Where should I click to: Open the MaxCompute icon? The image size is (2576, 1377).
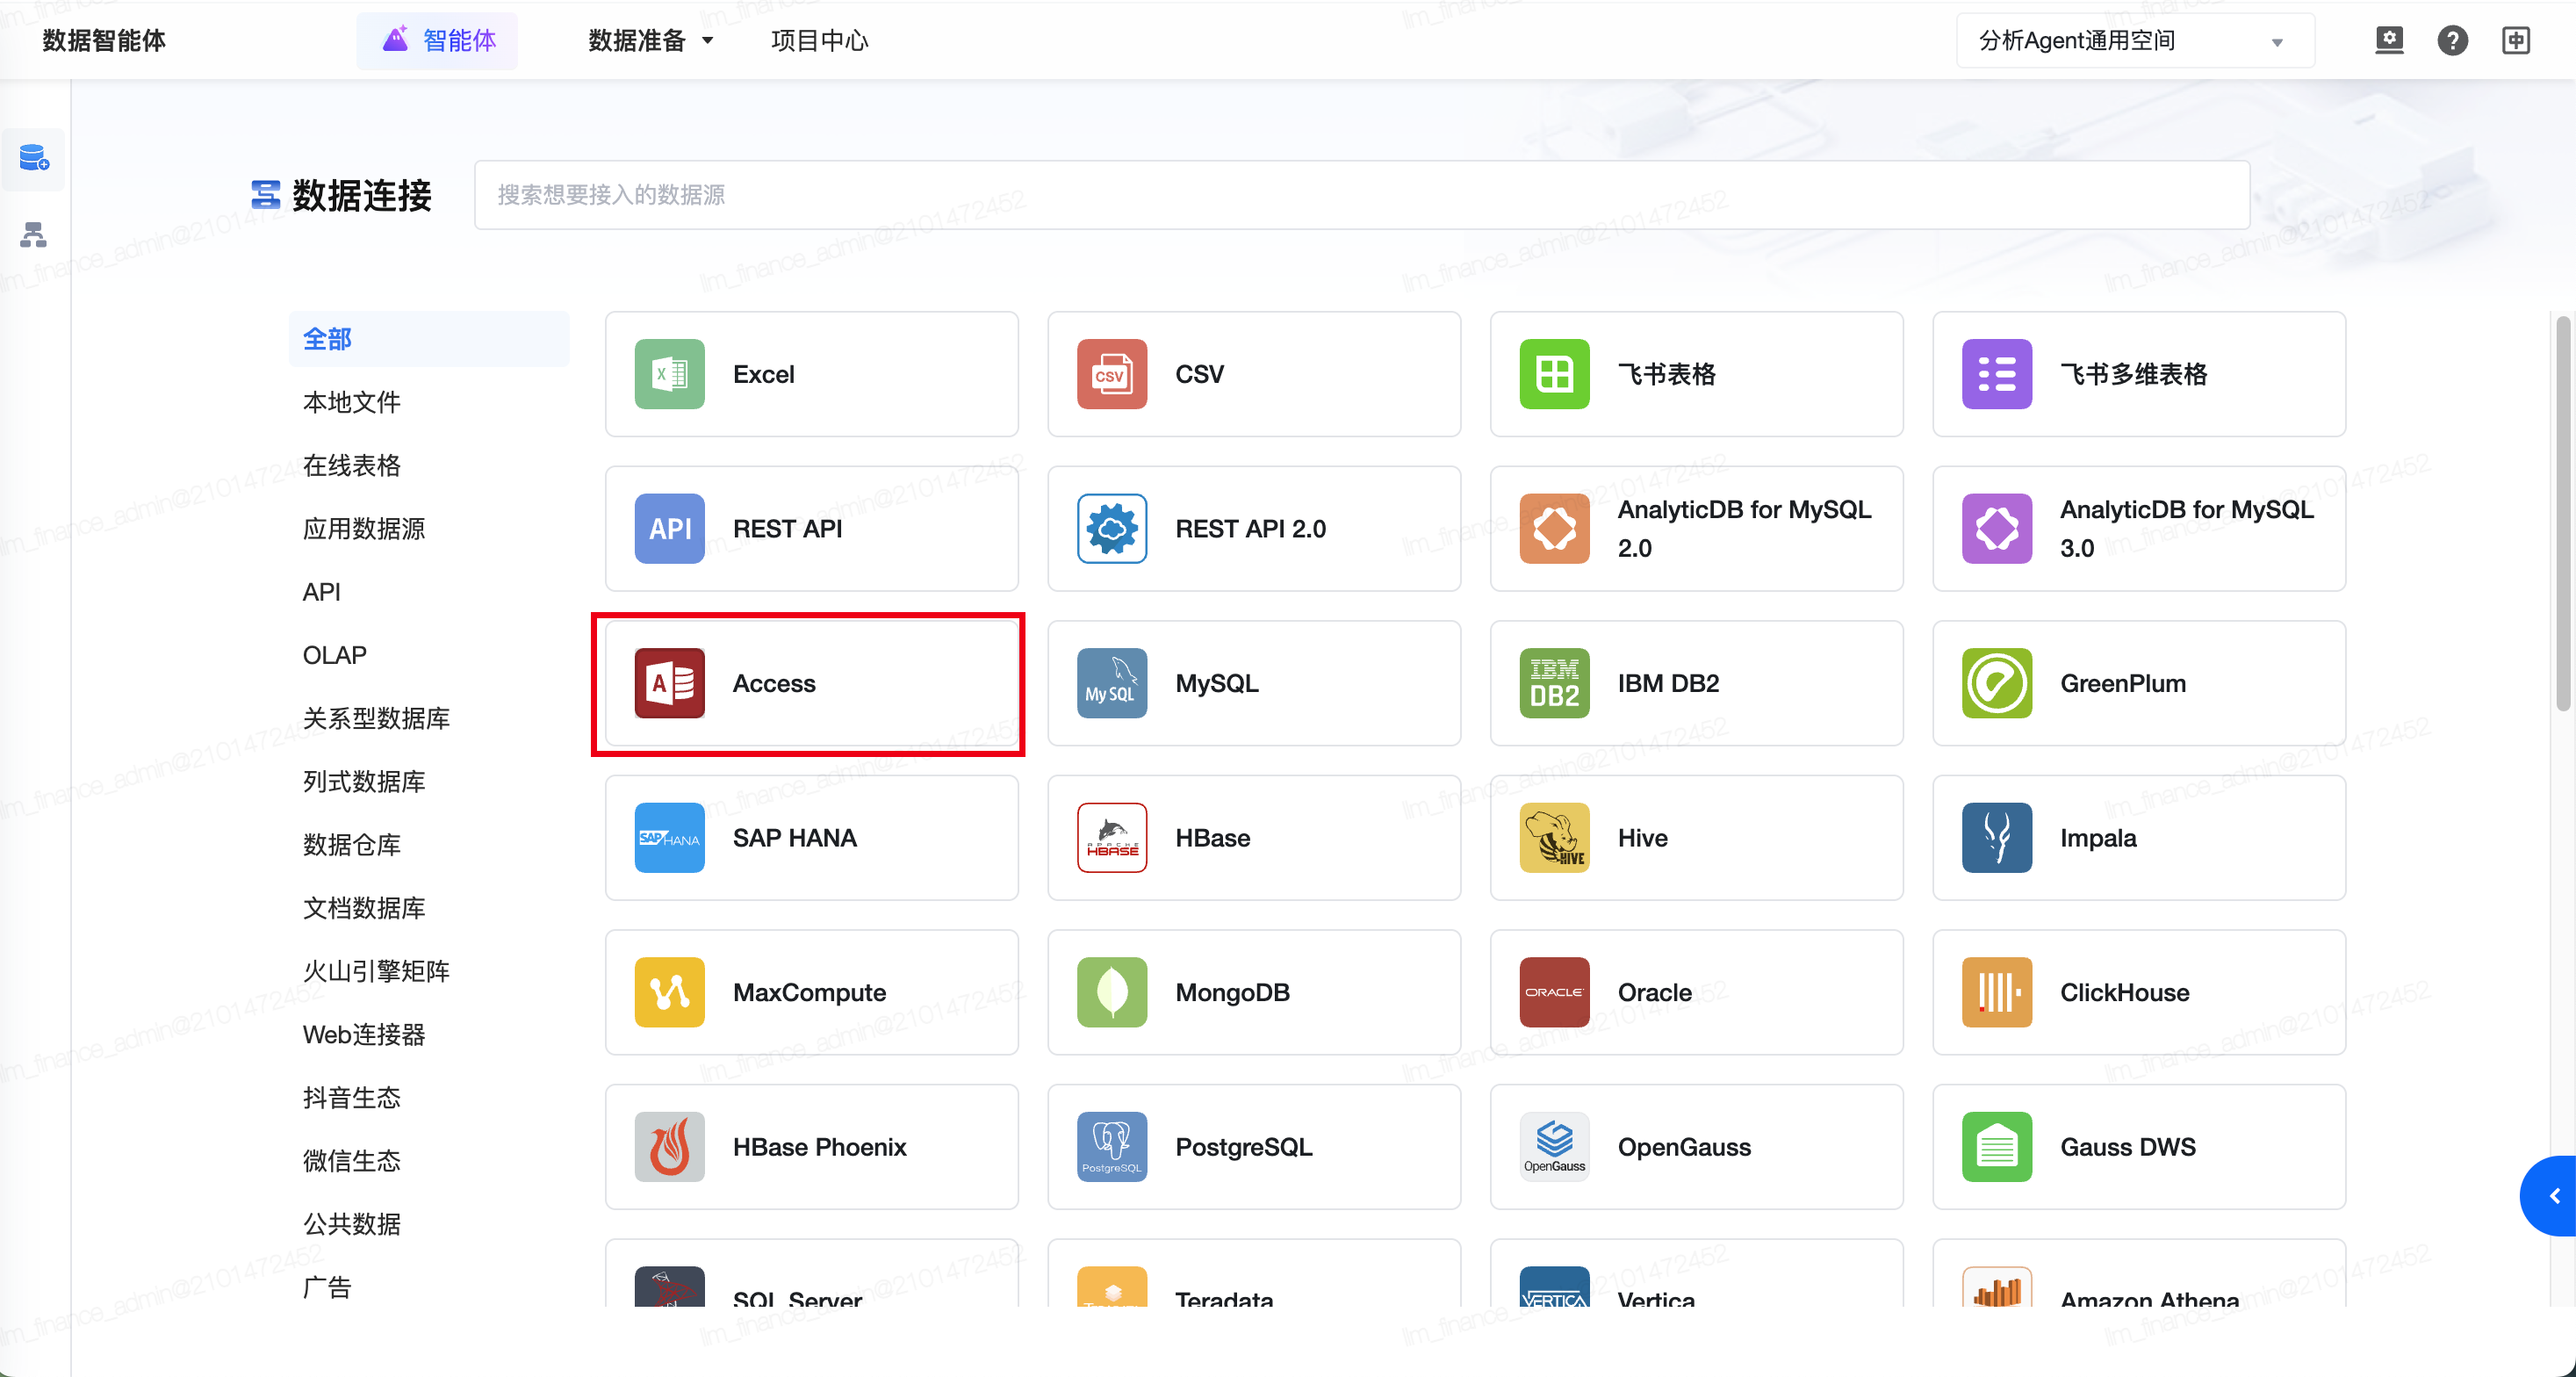click(x=669, y=992)
